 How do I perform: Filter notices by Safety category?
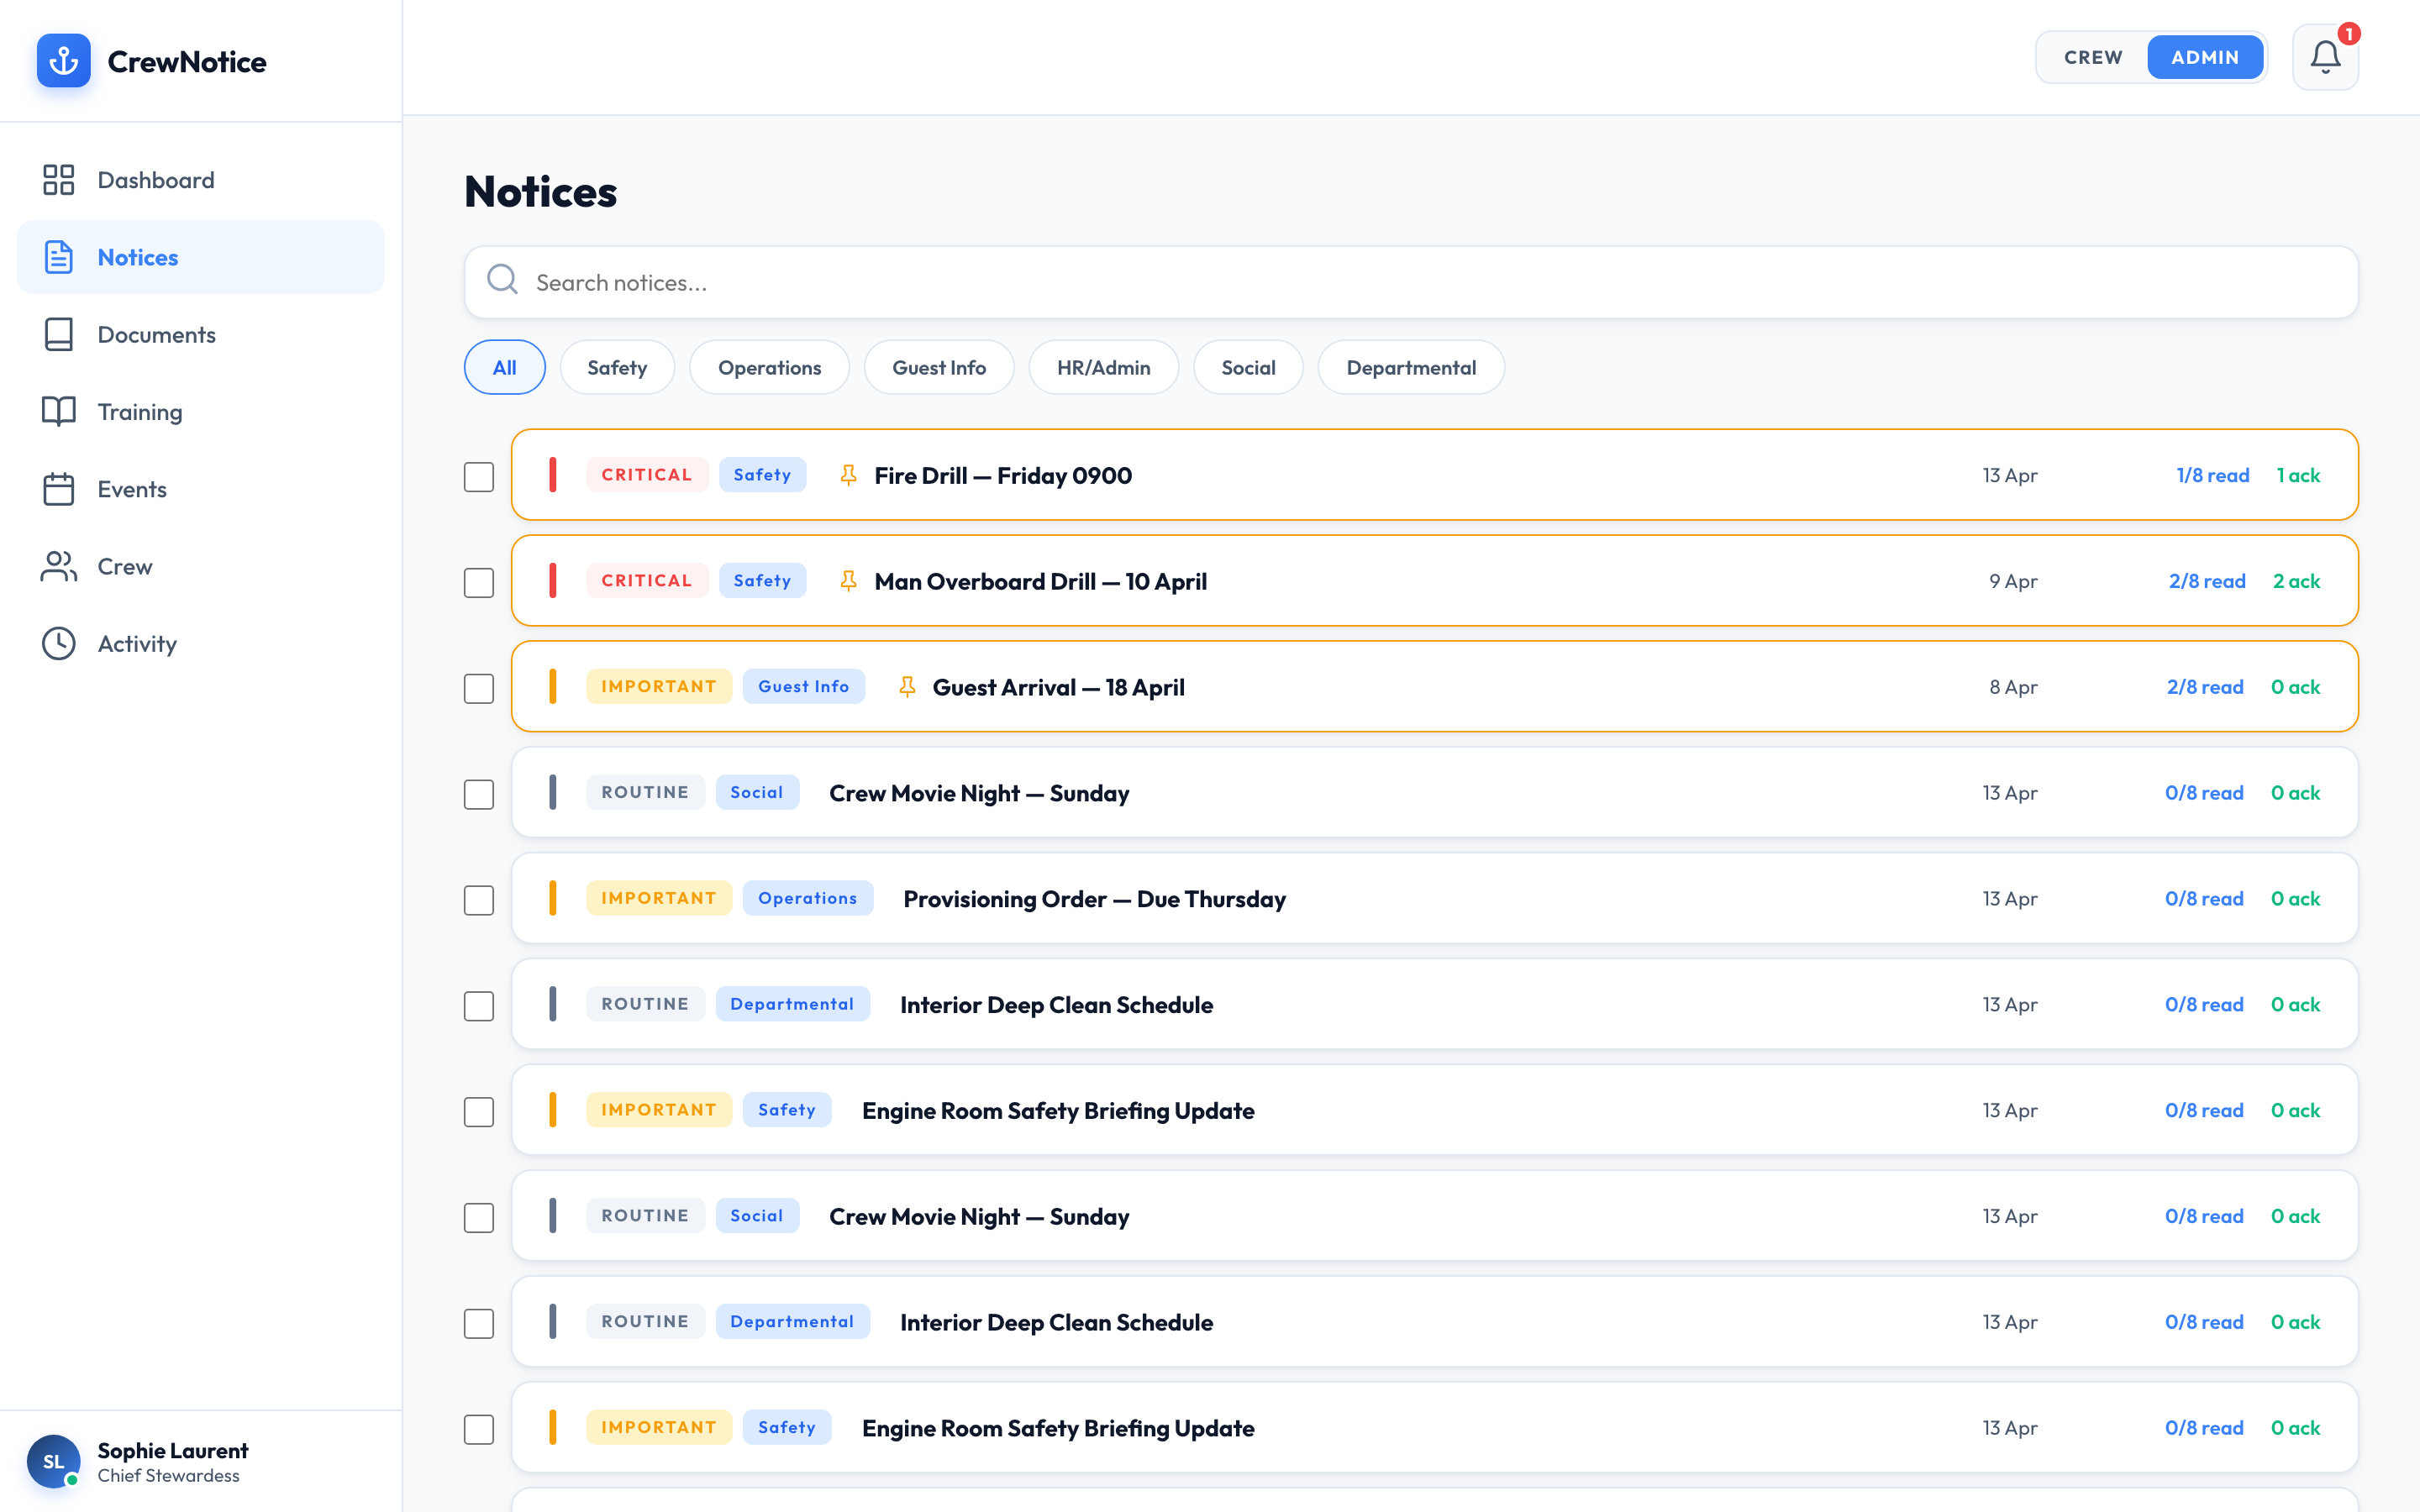(x=617, y=368)
